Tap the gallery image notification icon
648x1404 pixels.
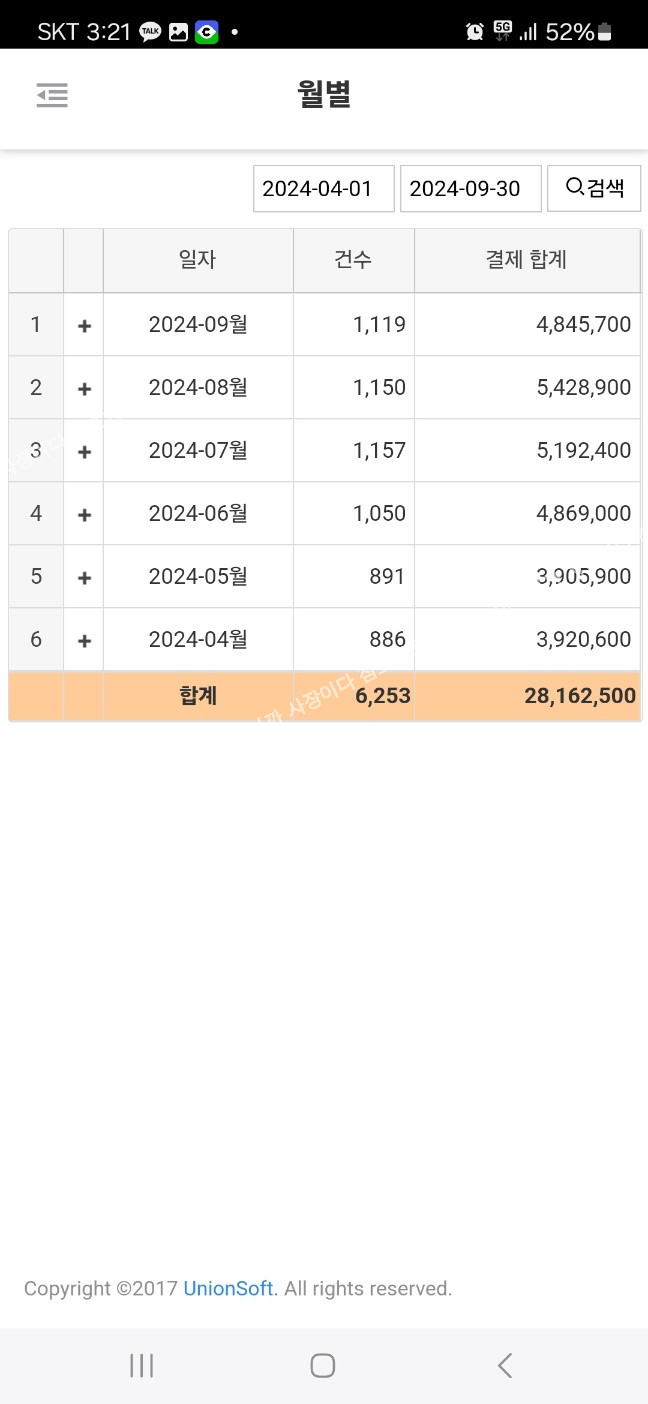point(178,32)
